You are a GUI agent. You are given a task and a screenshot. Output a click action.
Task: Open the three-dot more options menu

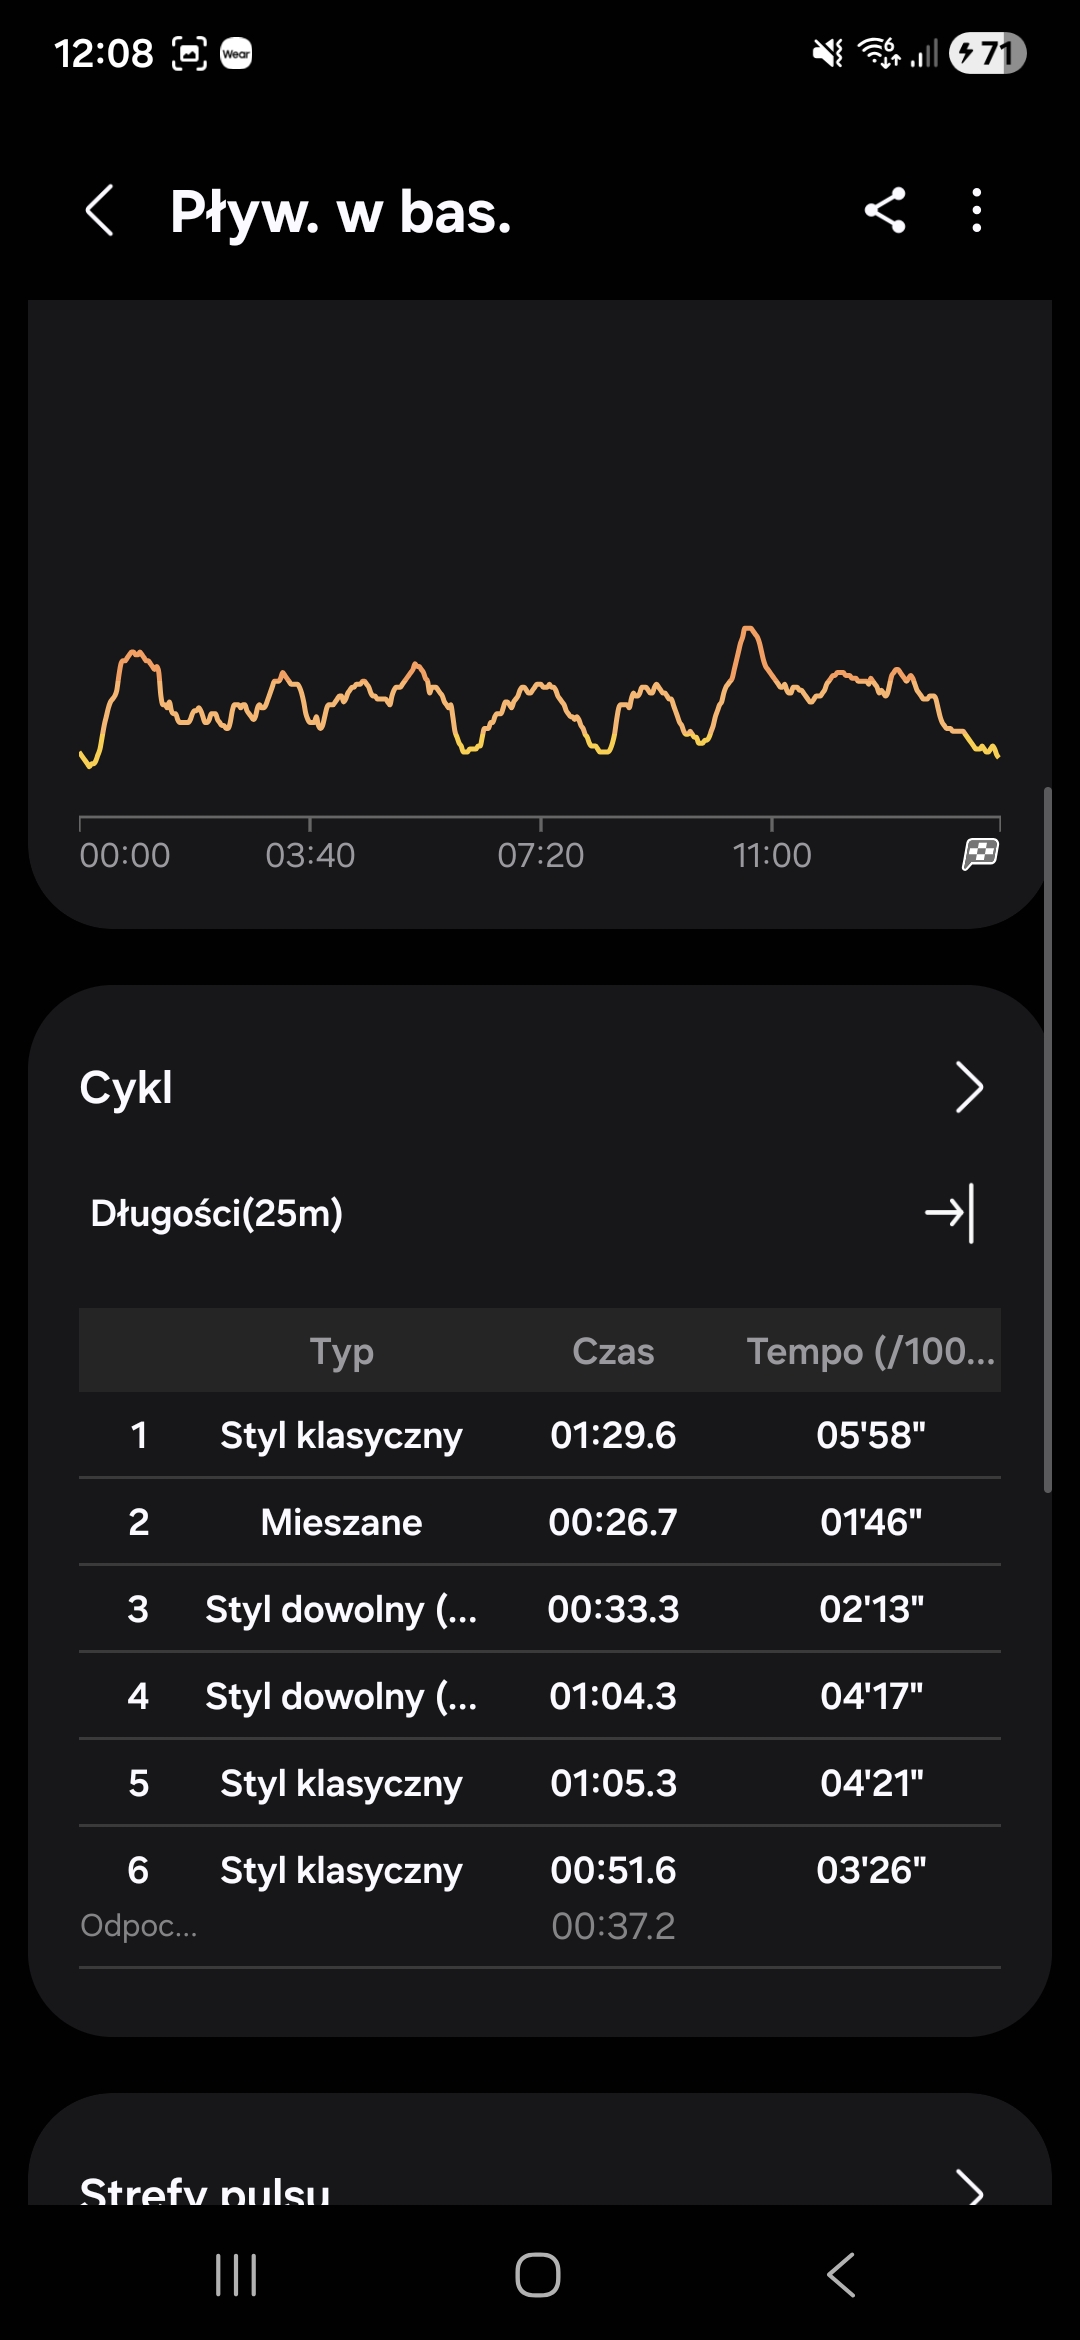[977, 211]
